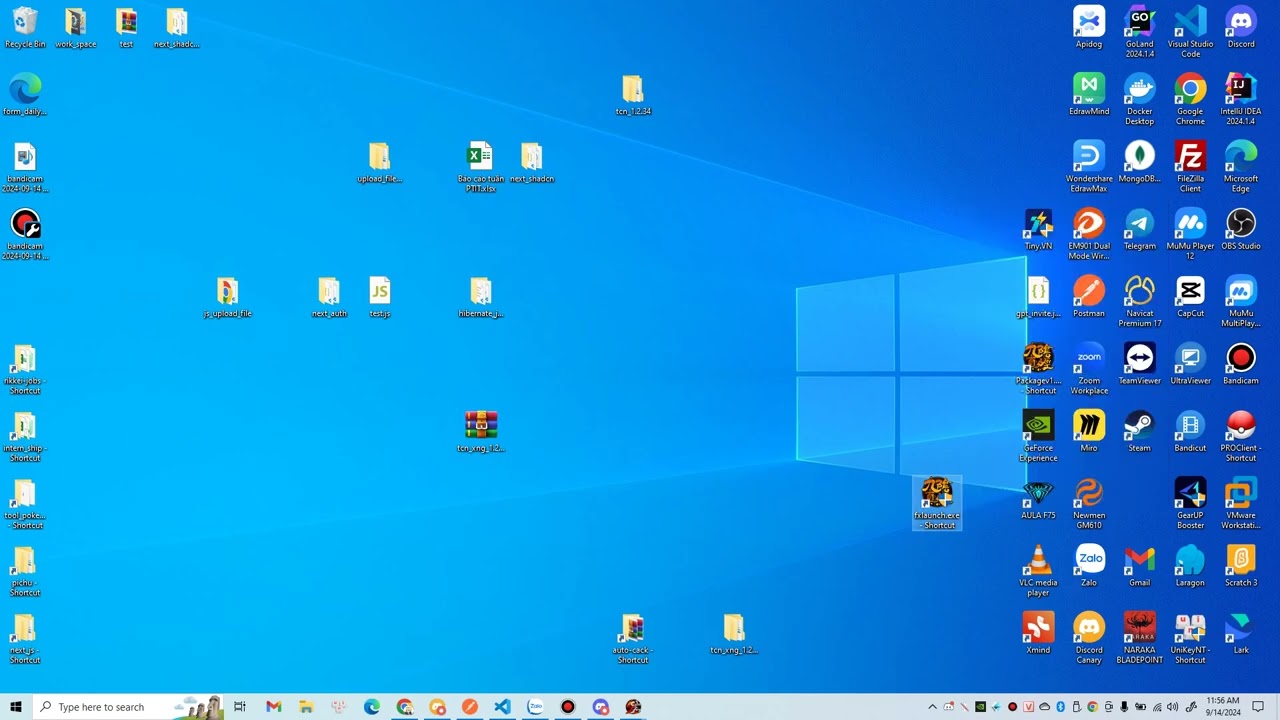The height and width of the screenshot is (720, 1280).
Task: Open the Windows Start menu
Action: (16, 707)
